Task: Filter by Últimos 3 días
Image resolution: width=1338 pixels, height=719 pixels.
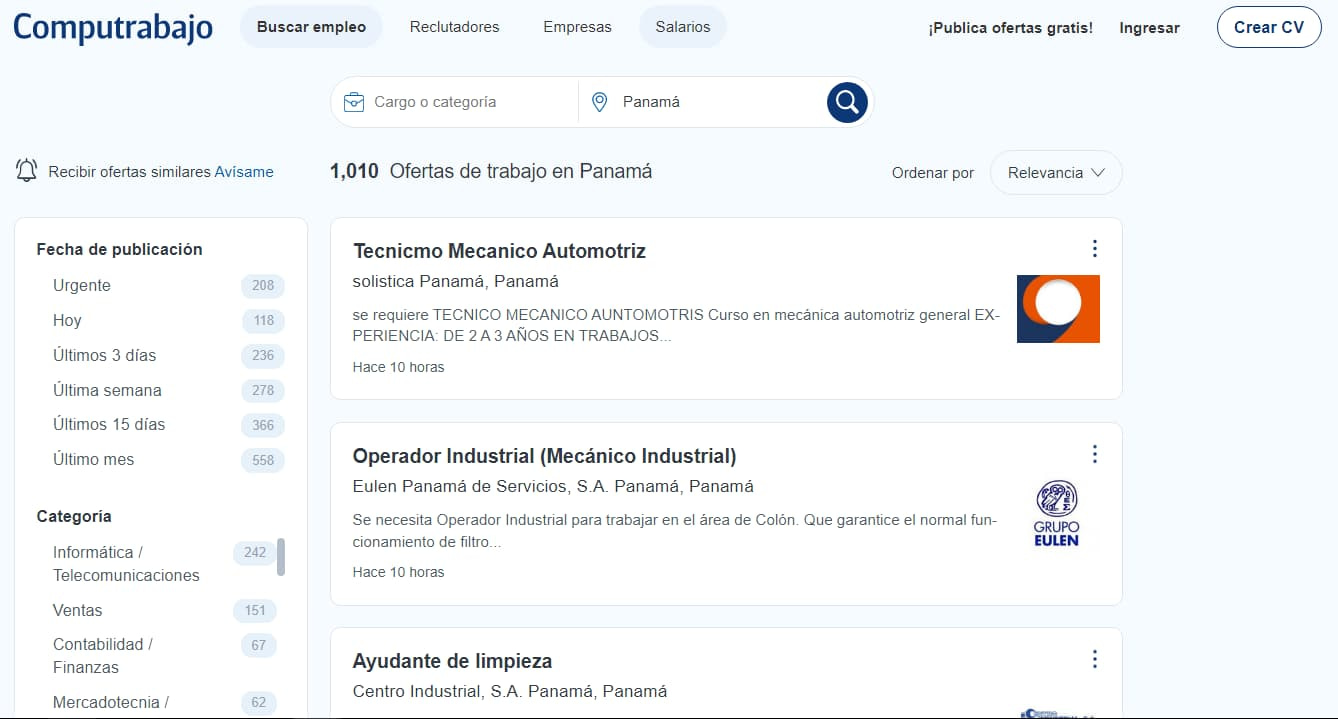Action: point(104,355)
